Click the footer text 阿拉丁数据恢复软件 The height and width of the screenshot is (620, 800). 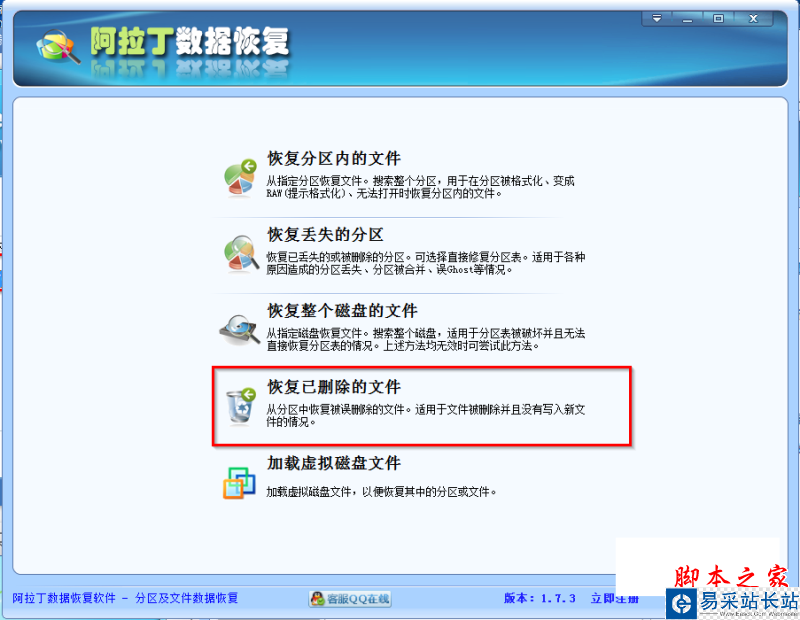click(x=64, y=598)
